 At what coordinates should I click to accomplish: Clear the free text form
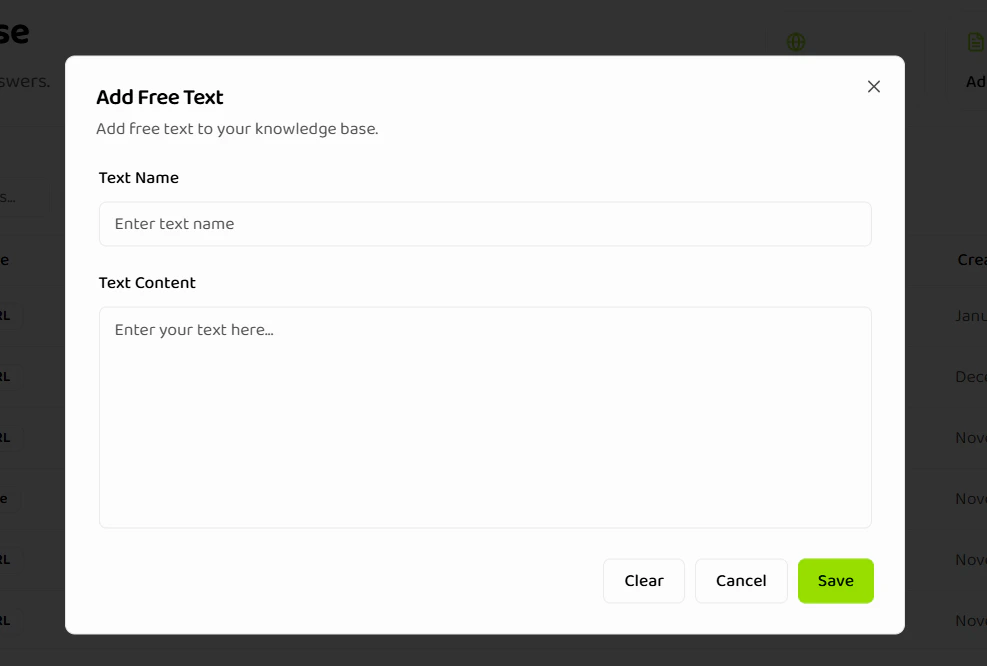tap(643, 580)
